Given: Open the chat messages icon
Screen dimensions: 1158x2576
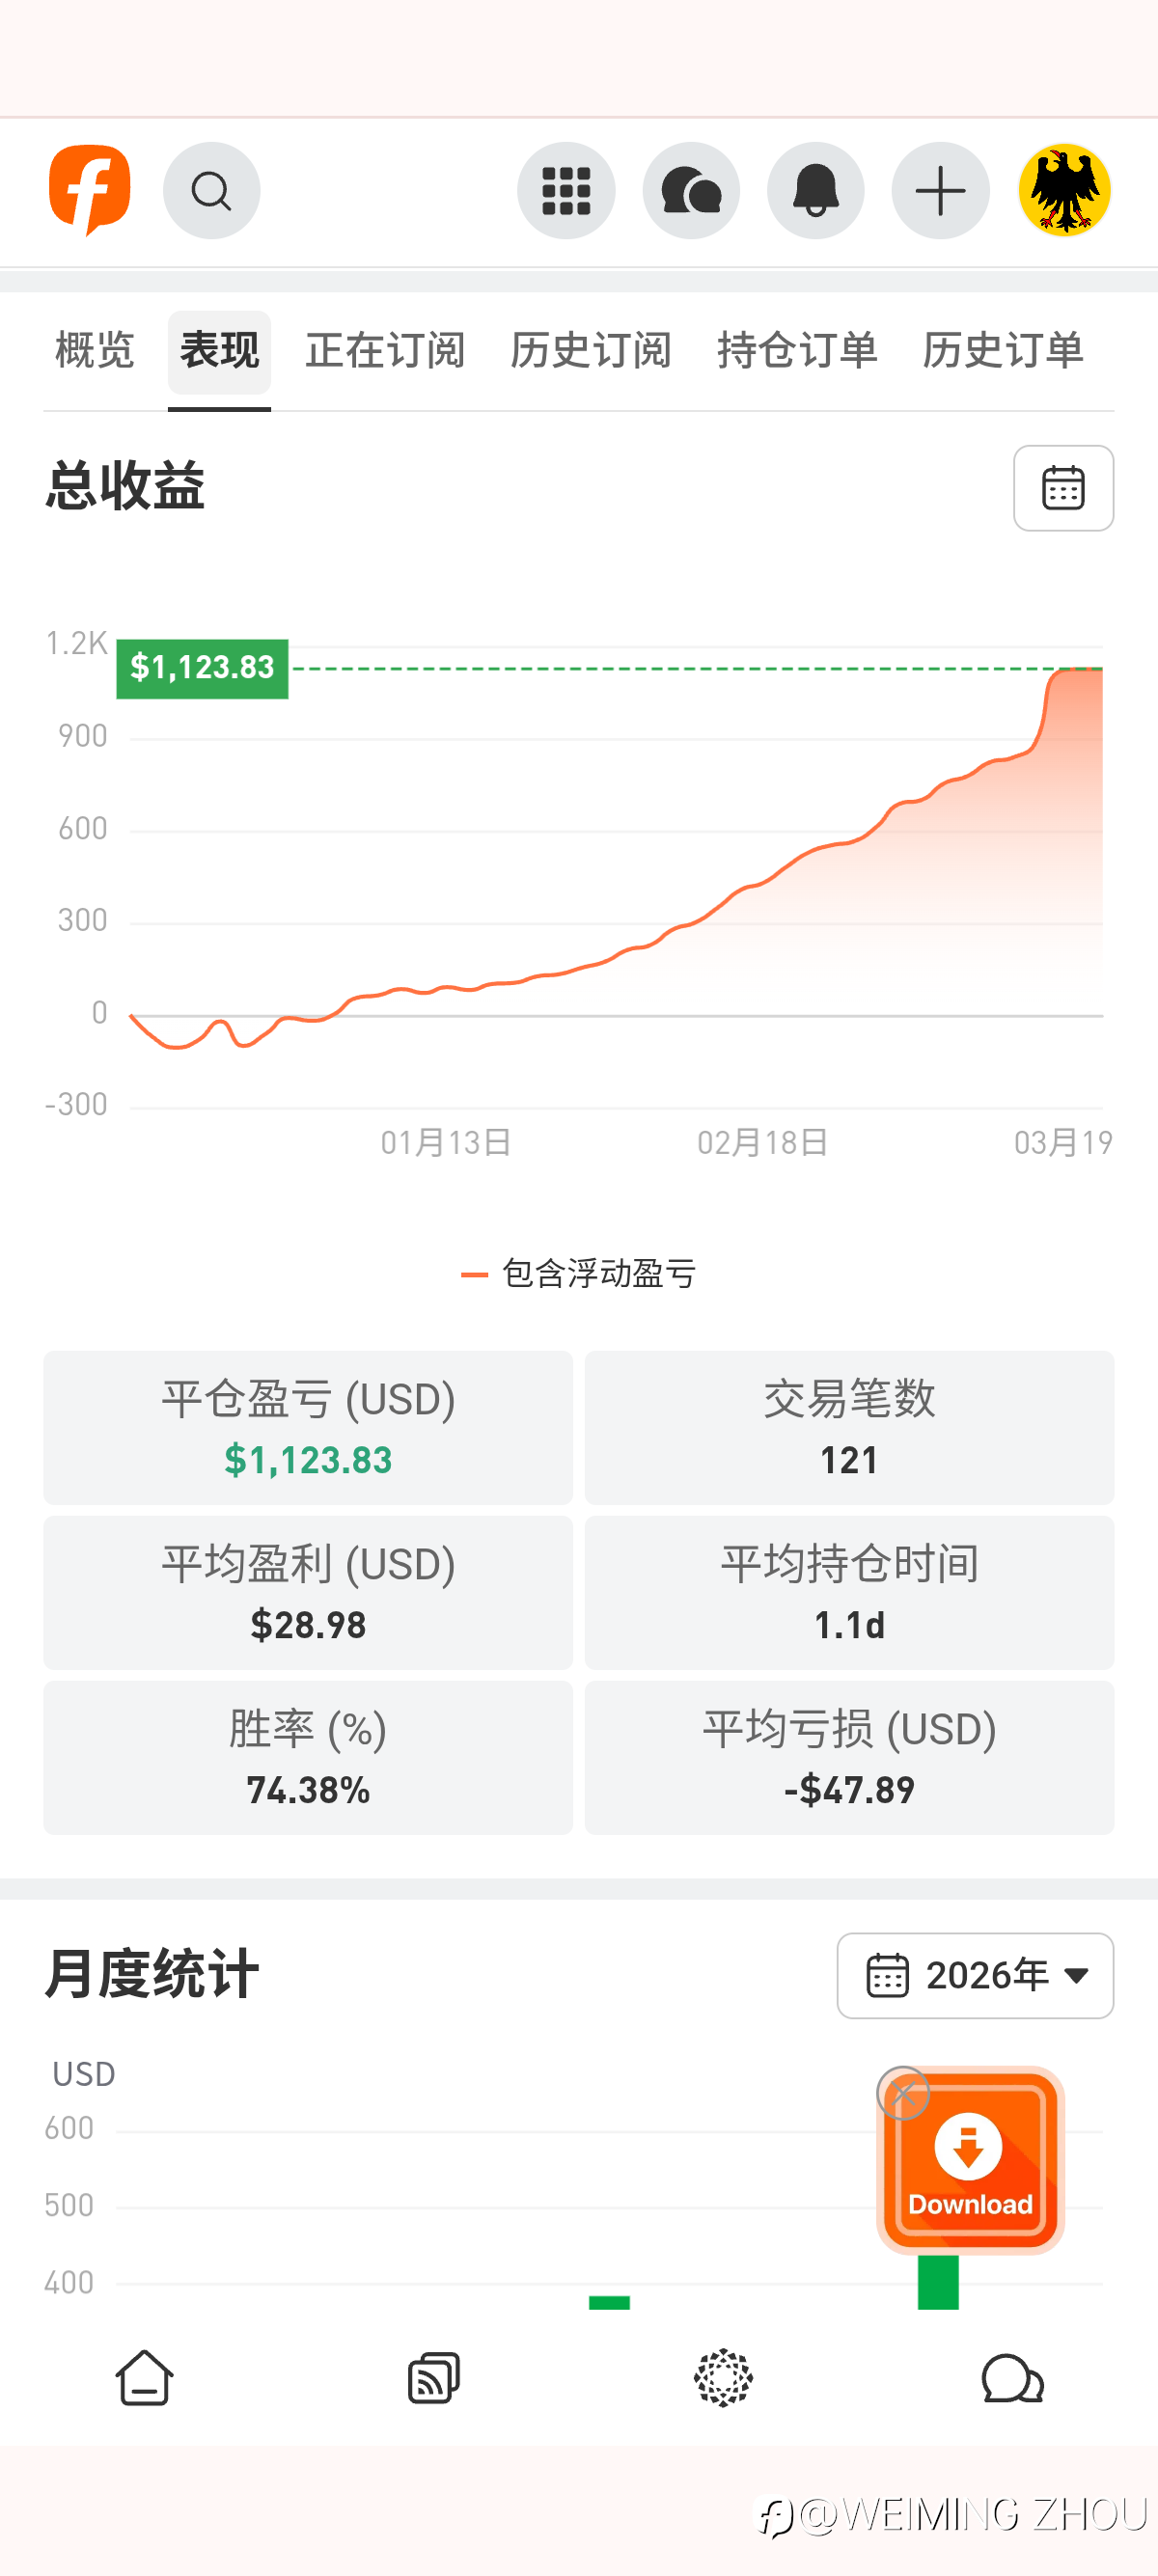Looking at the screenshot, I should [691, 190].
